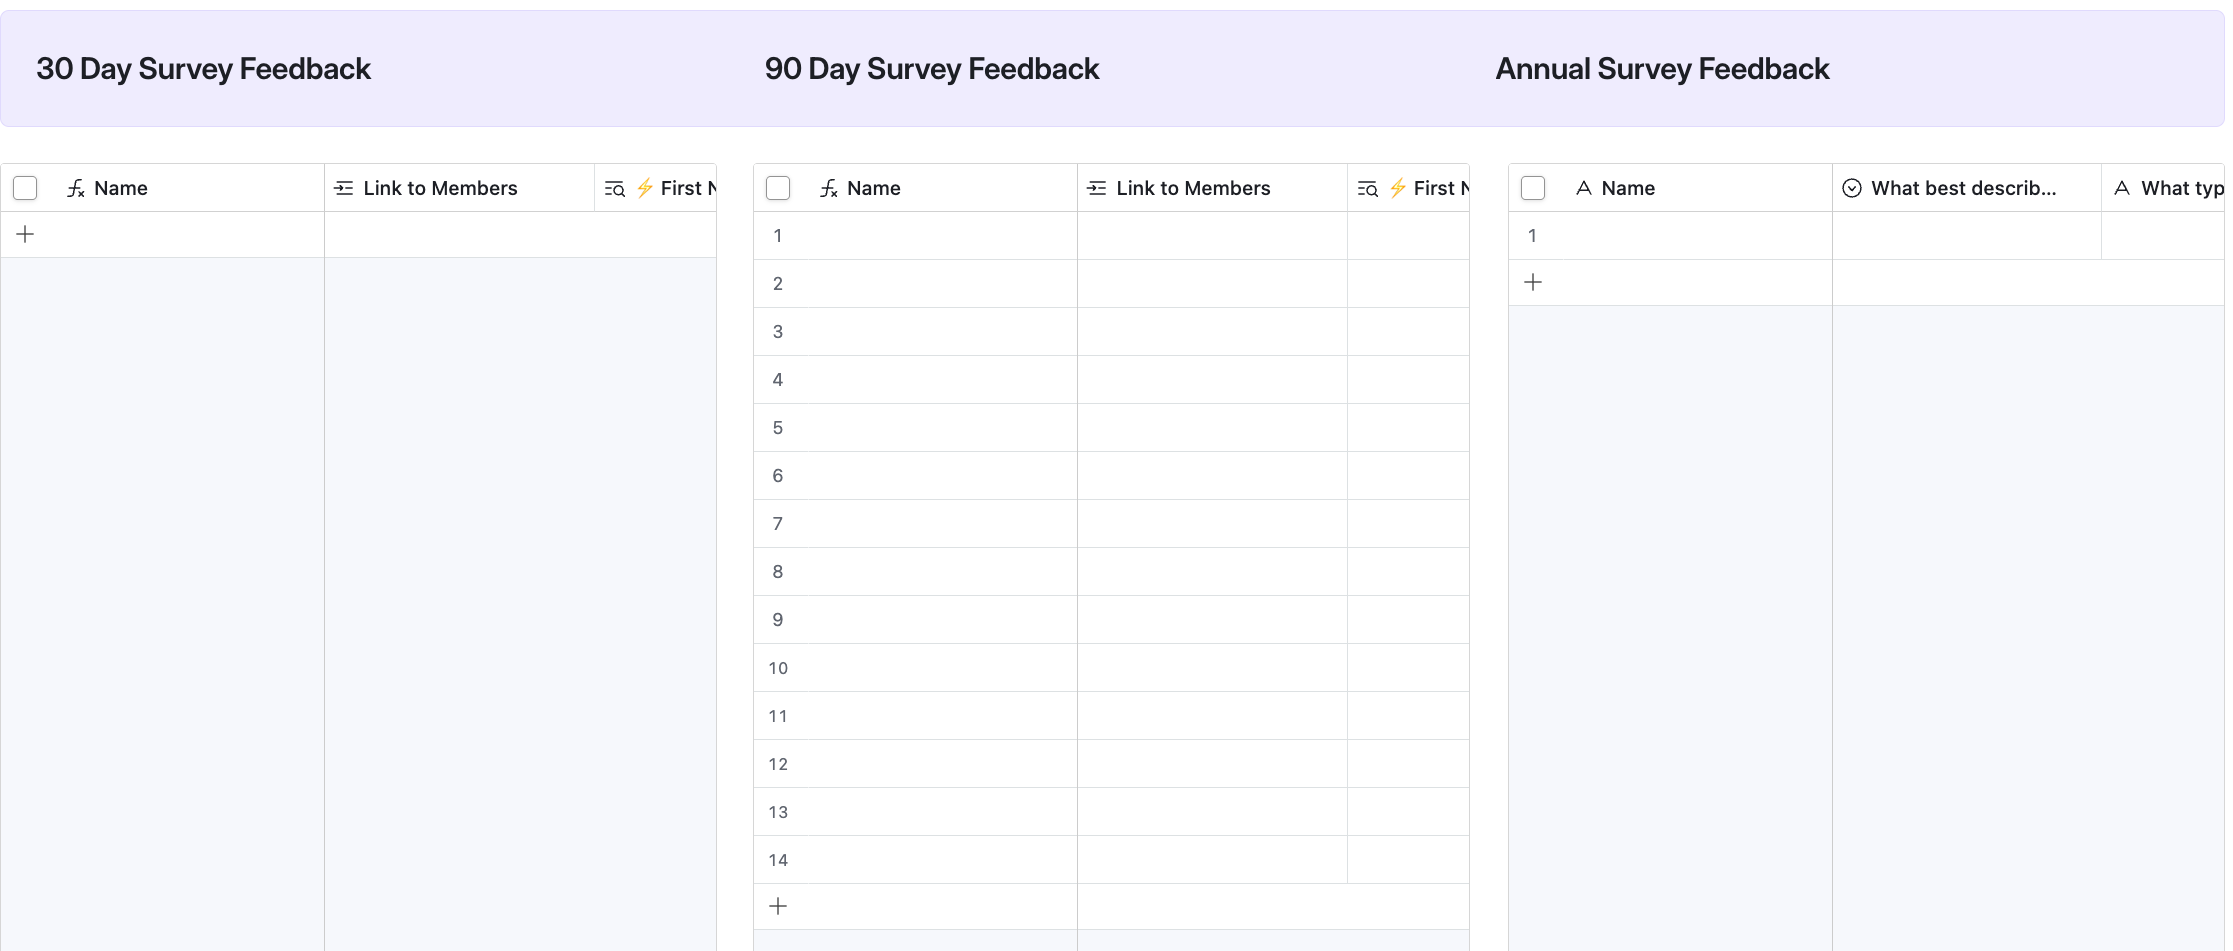Click the lightning bolt icon in 90 Day table header

[1398, 188]
